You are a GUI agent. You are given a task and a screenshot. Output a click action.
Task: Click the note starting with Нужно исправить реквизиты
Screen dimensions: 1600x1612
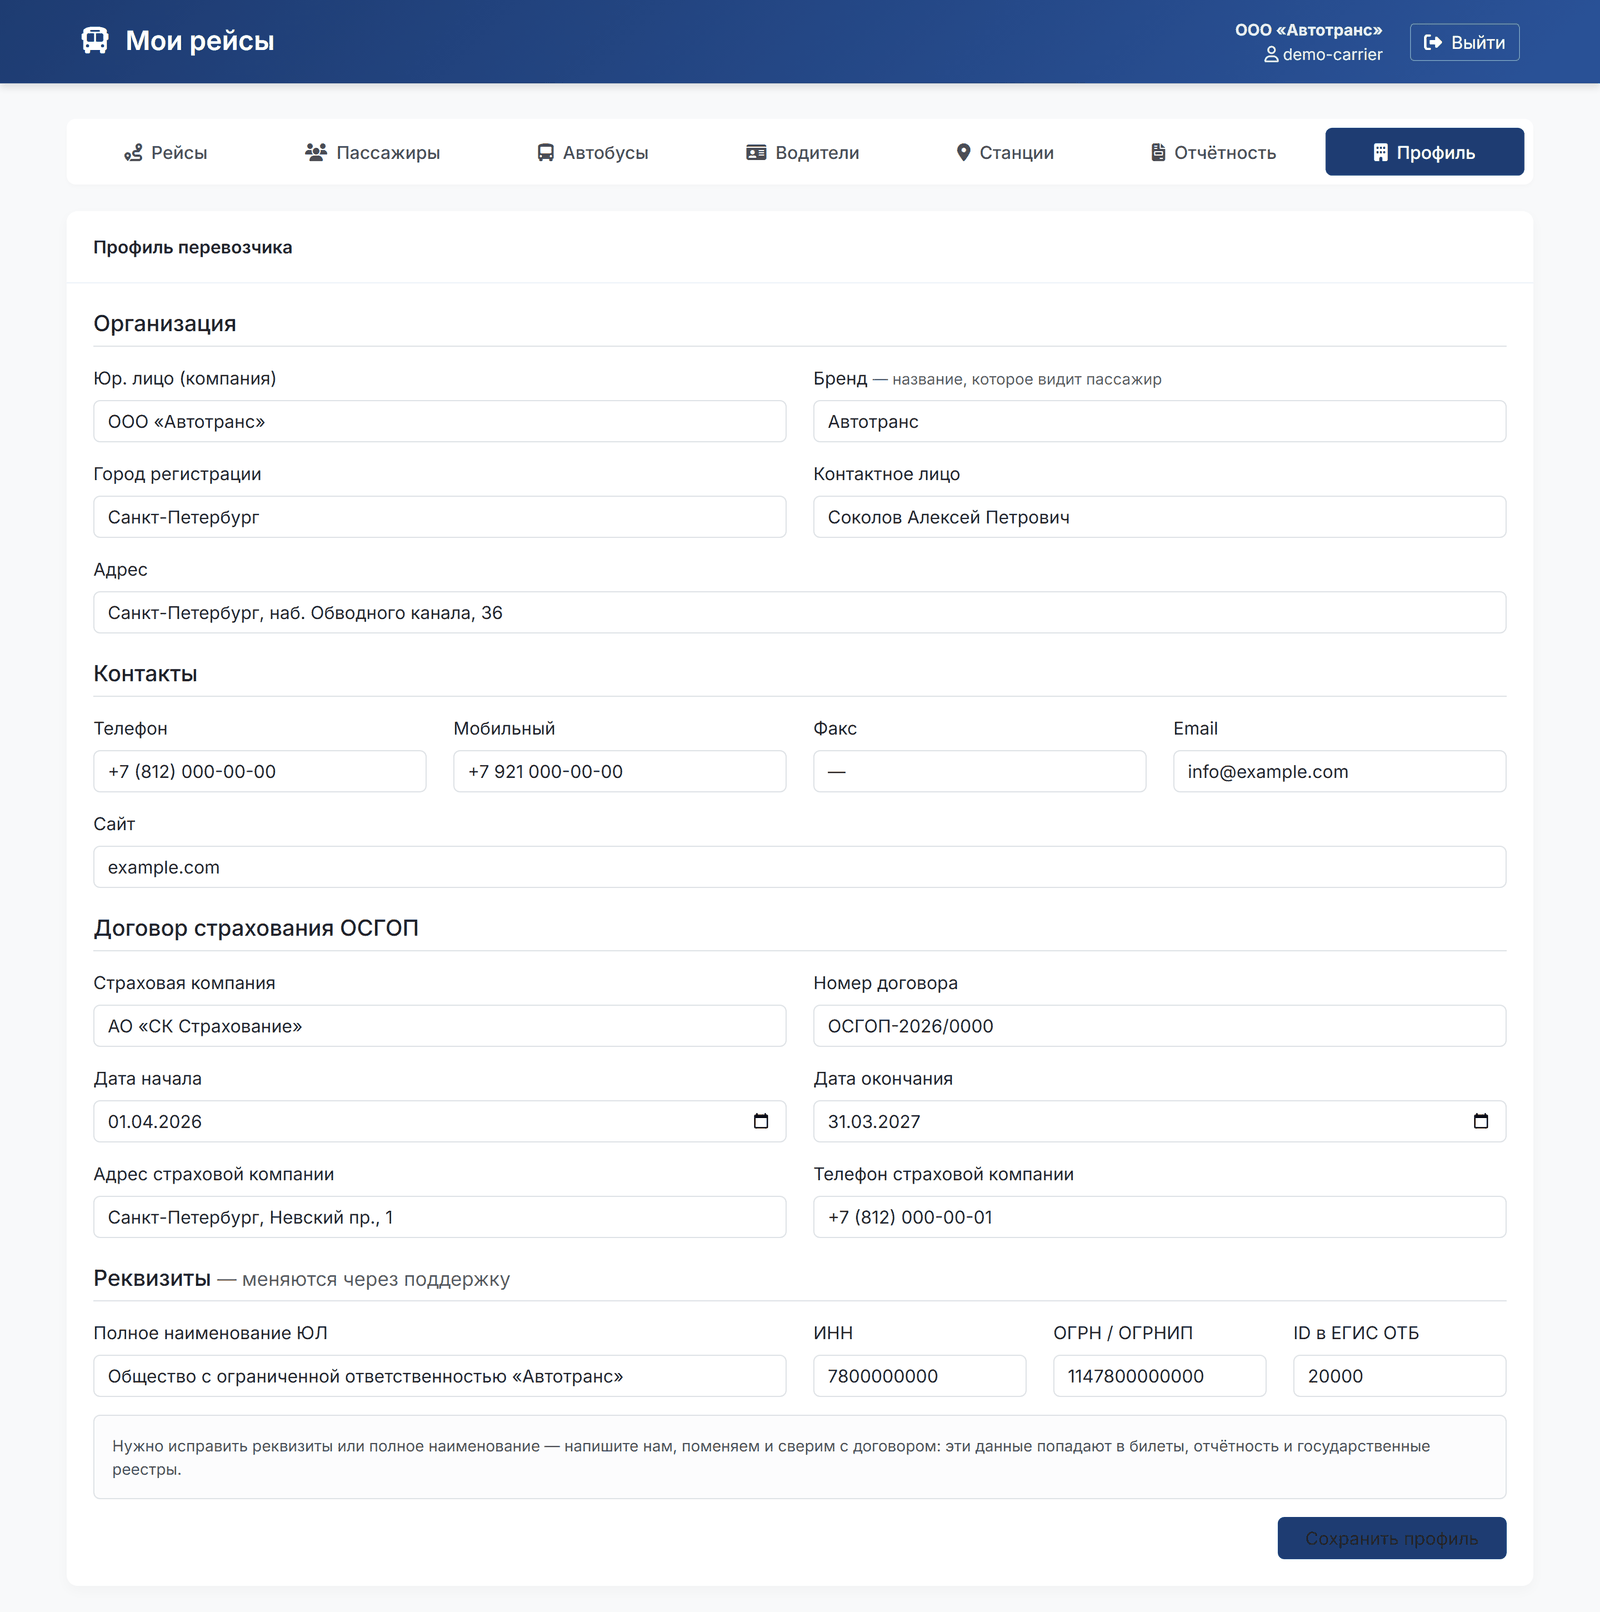point(800,1457)
